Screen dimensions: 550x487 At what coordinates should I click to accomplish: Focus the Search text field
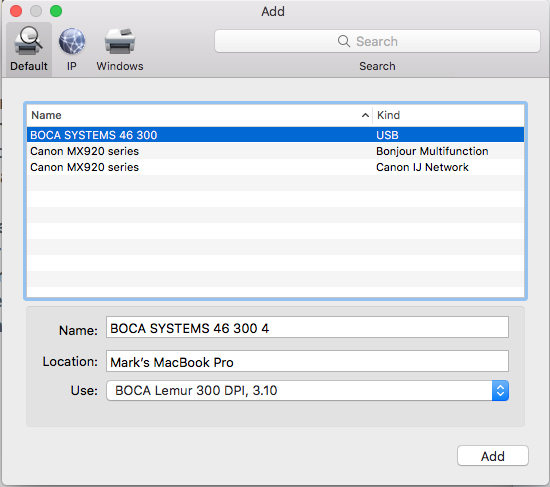(377, 41)
